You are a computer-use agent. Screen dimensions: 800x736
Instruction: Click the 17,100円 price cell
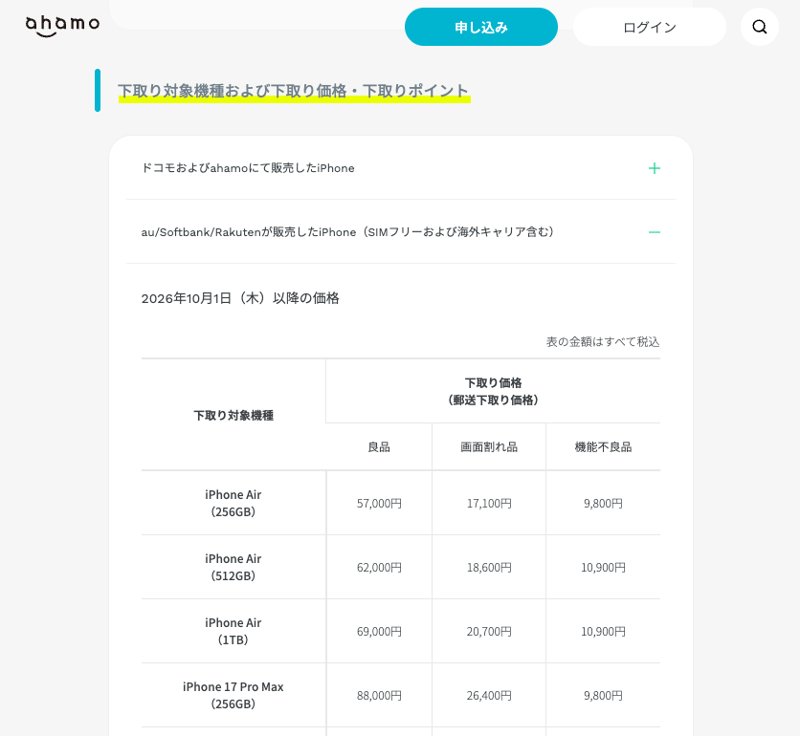(489, 503)
